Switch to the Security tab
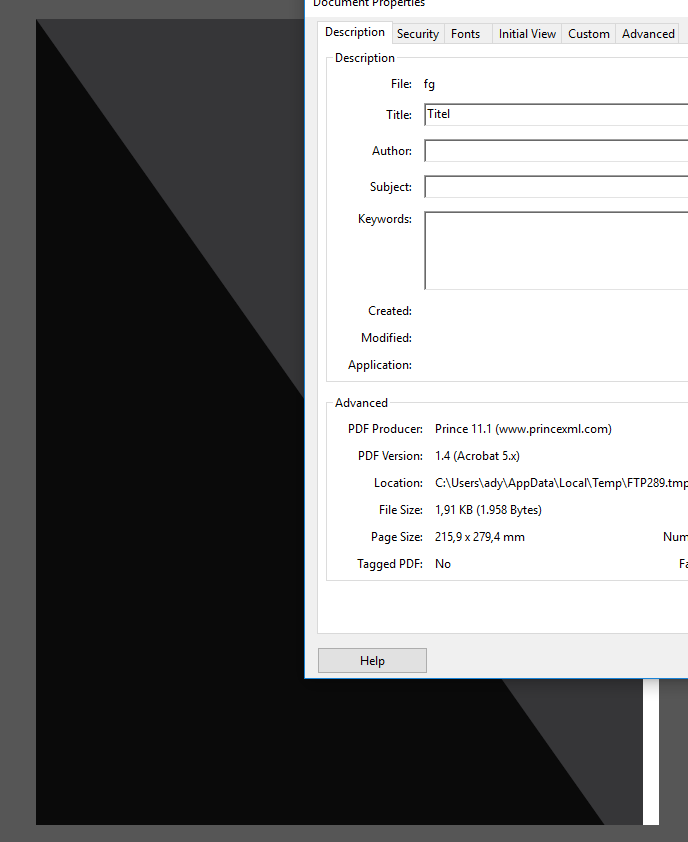688x842 pixels. click(417, 34)
